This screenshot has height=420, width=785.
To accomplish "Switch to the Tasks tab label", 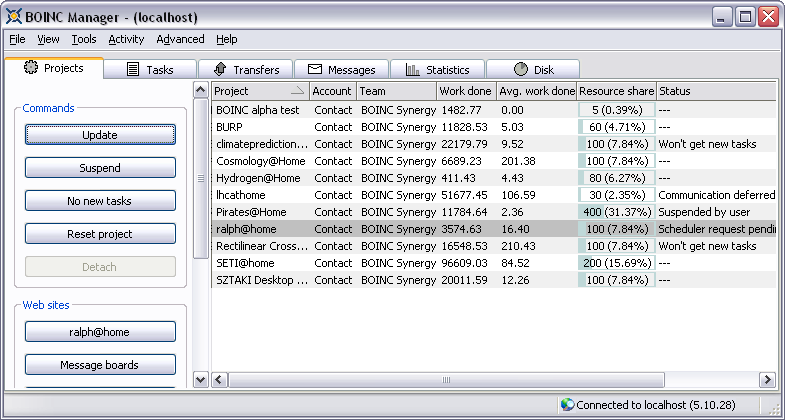I will click(x=160, y=70).
